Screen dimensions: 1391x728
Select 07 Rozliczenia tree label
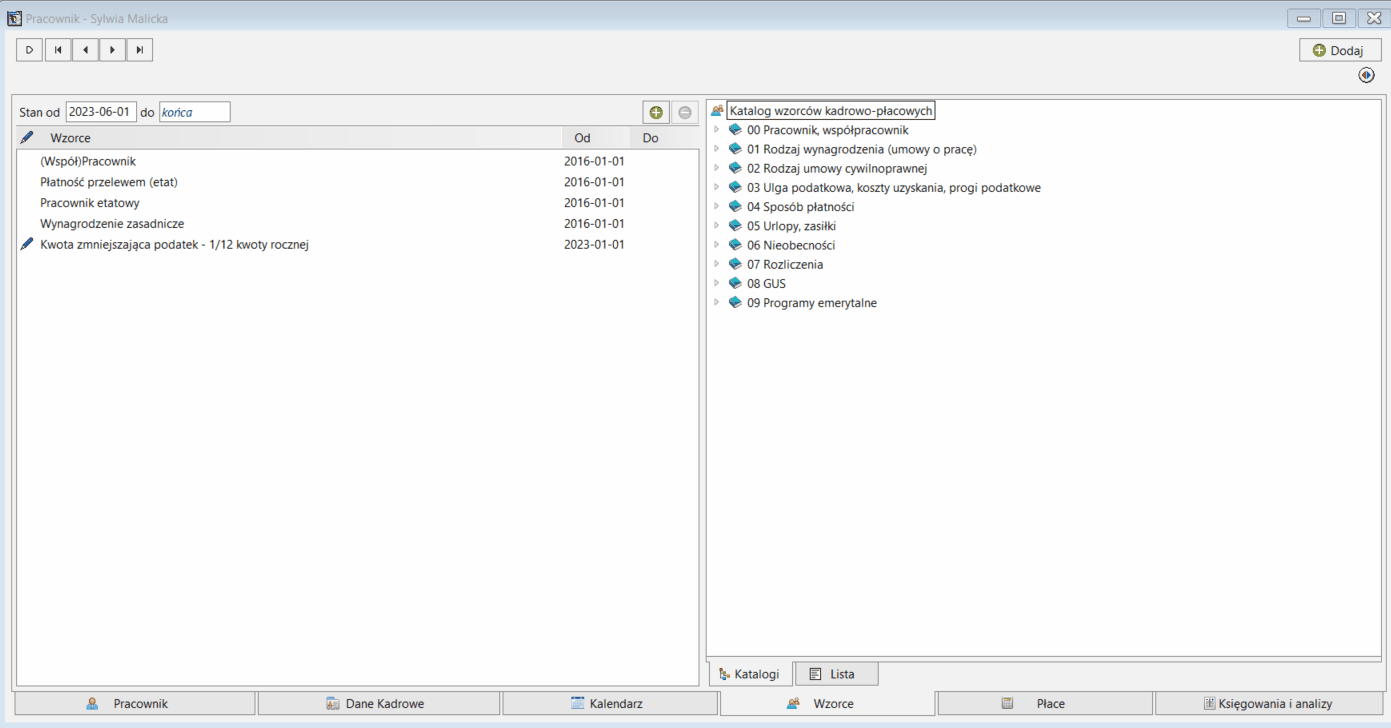click(x=785, y=265)
